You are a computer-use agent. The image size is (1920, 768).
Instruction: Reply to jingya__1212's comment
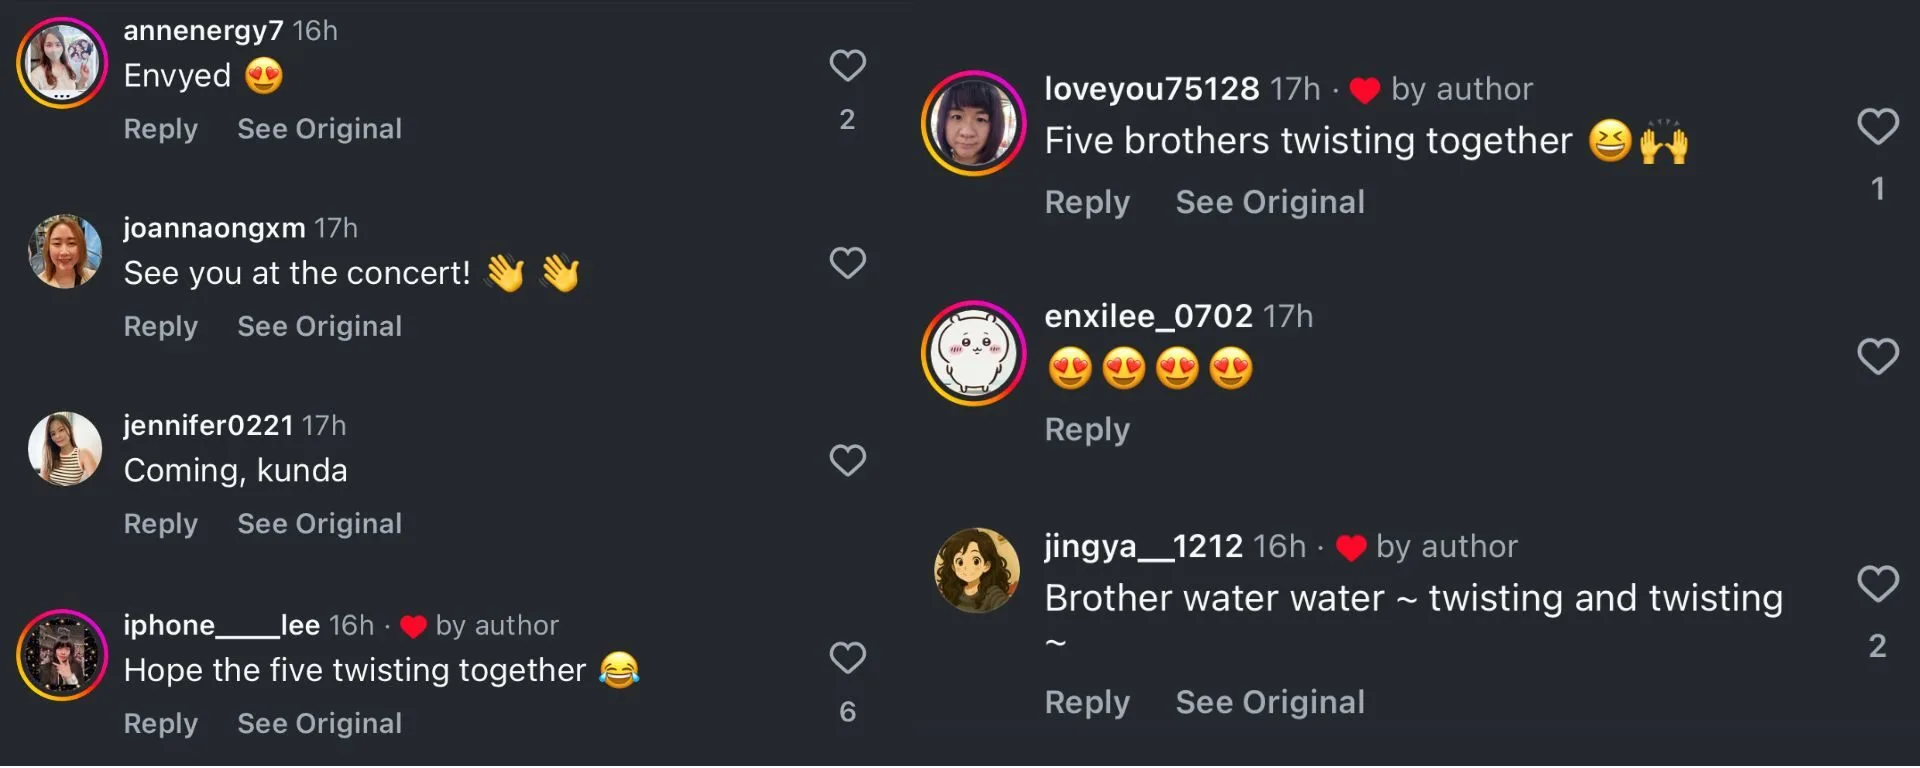coord(1087,702)
